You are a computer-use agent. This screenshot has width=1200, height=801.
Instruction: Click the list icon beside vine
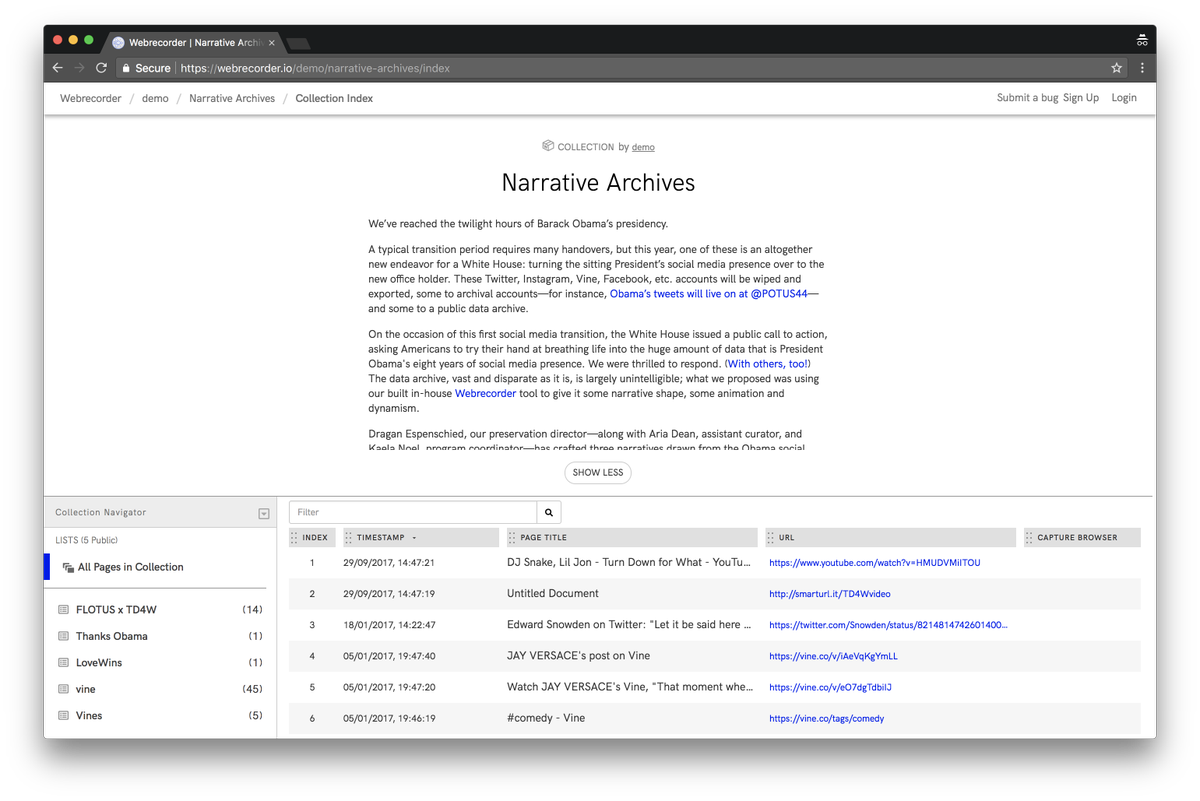click(63, 689)
